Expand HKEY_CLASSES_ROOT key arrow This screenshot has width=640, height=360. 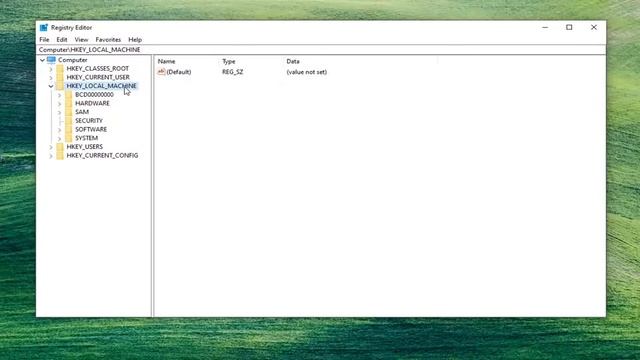[x=51, y=69]
